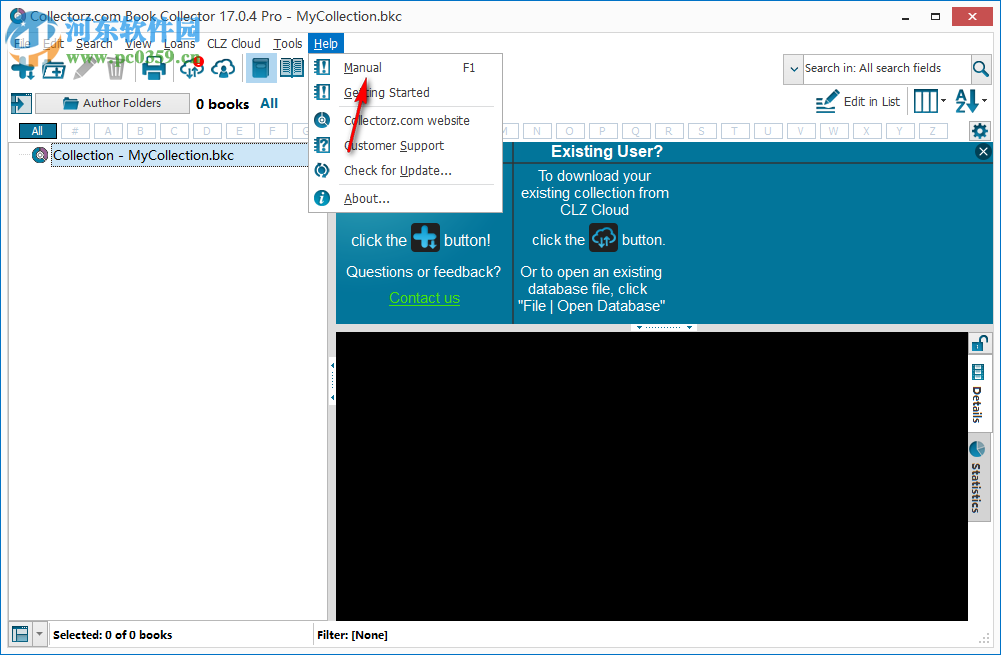Open the Search menu
1001x655 pixels.
point(94,43)
